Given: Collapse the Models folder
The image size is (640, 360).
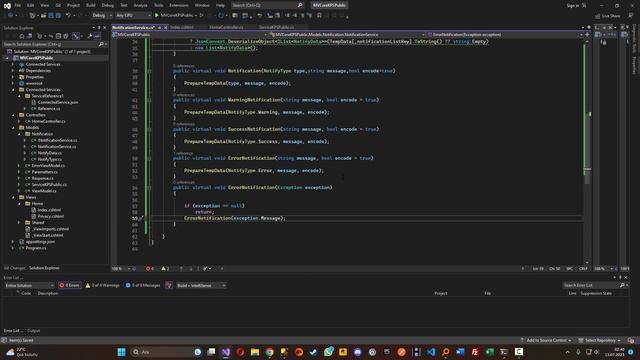Looking at the screenshot, I should pyautogui.click(x=13, y=128).
